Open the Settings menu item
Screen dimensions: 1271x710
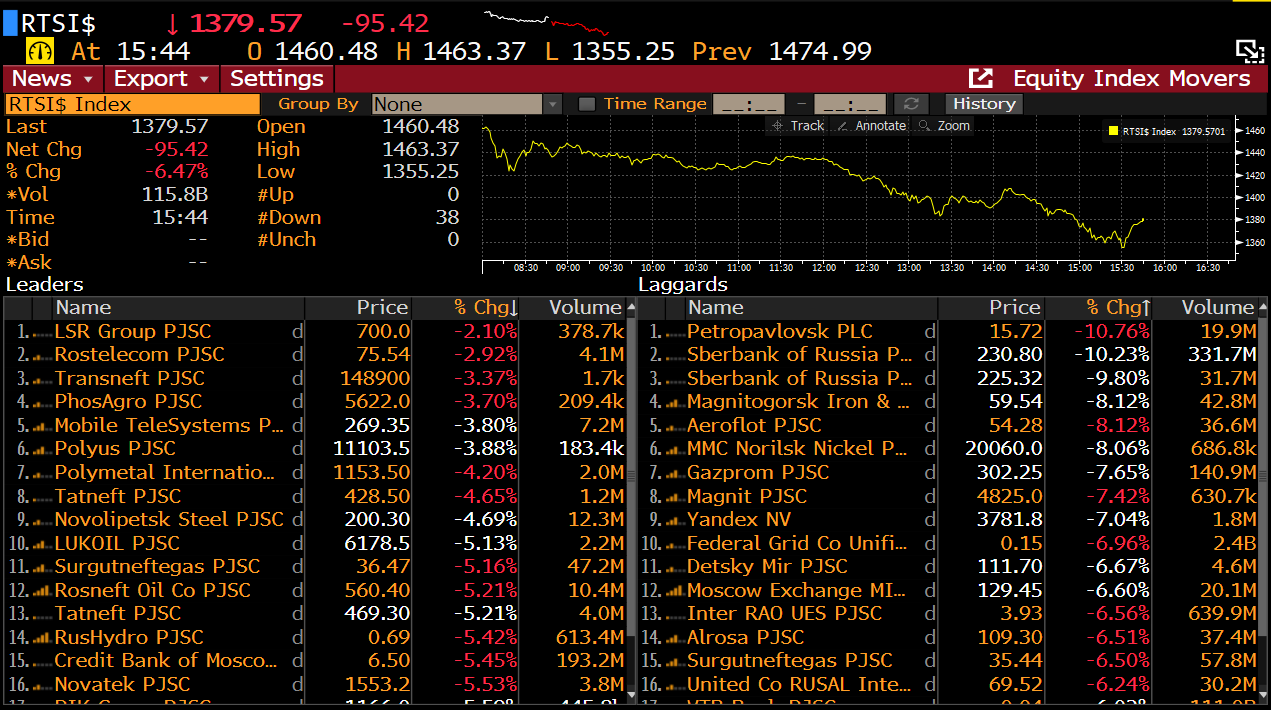(277, 78)
